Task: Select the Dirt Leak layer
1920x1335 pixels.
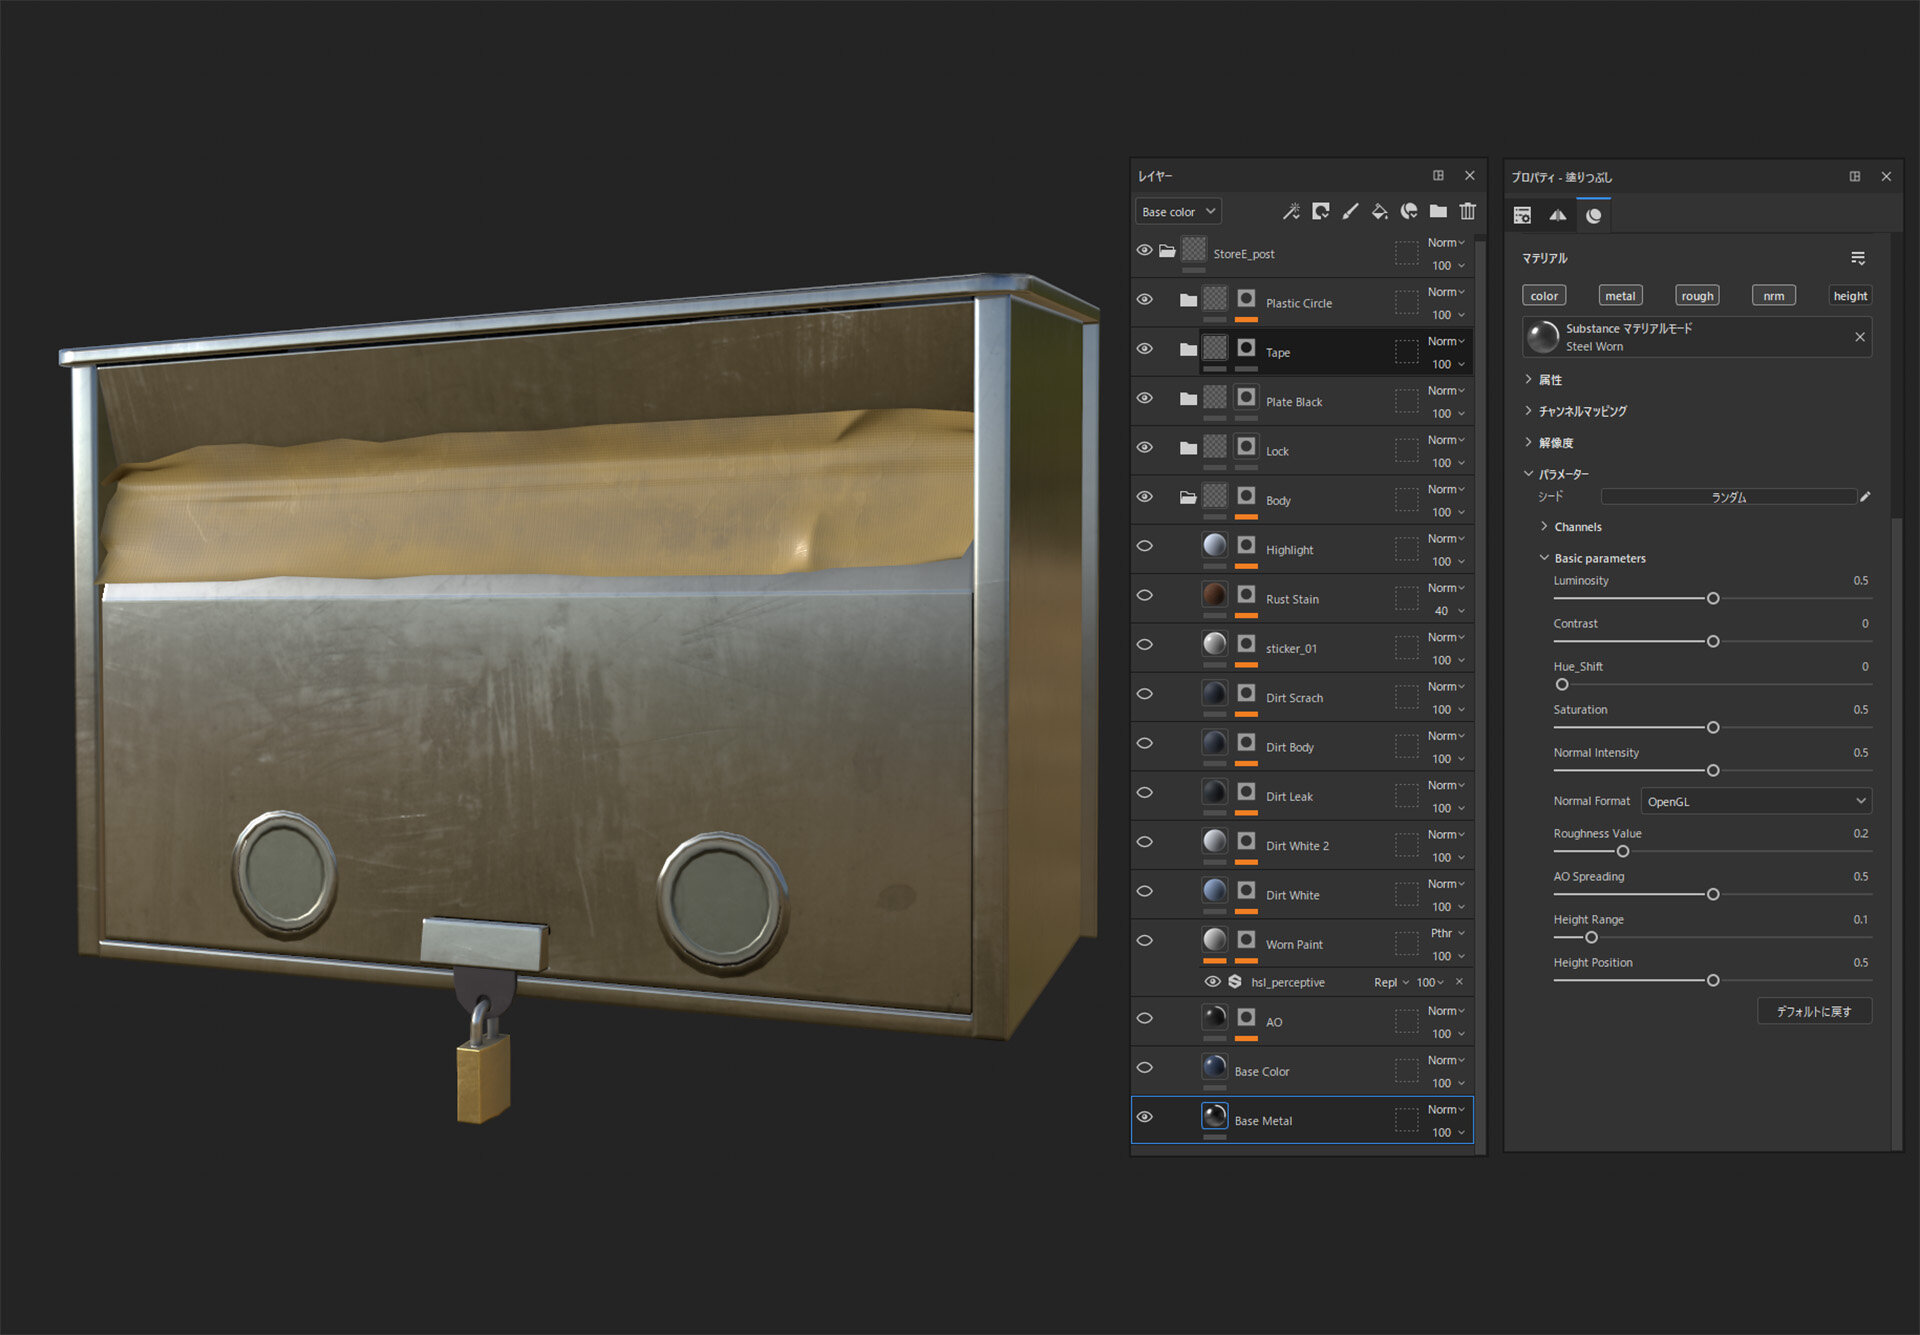Action: [x=1289, y=797]
